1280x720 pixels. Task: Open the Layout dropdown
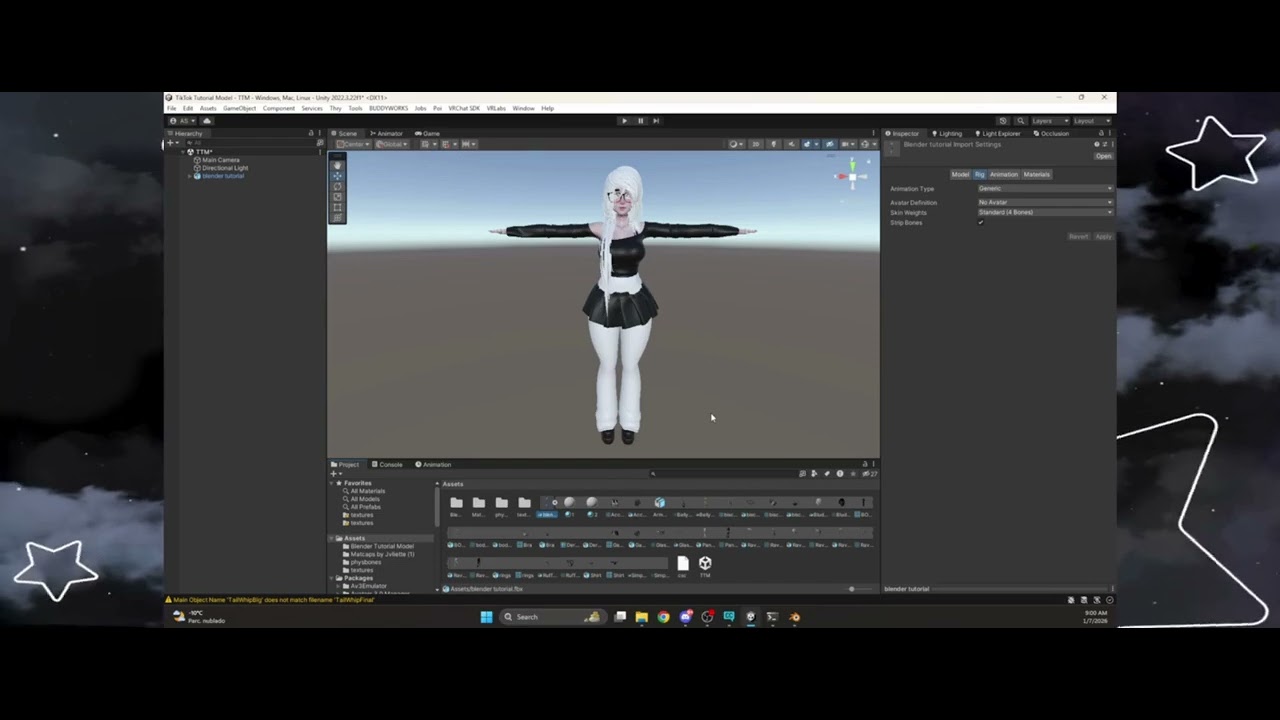pyautogui.click(x=1092, y=121)
